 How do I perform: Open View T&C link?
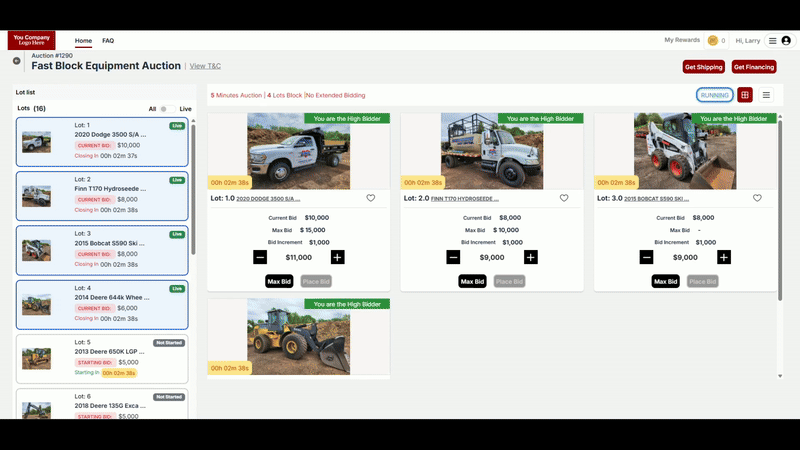point(205,66)
